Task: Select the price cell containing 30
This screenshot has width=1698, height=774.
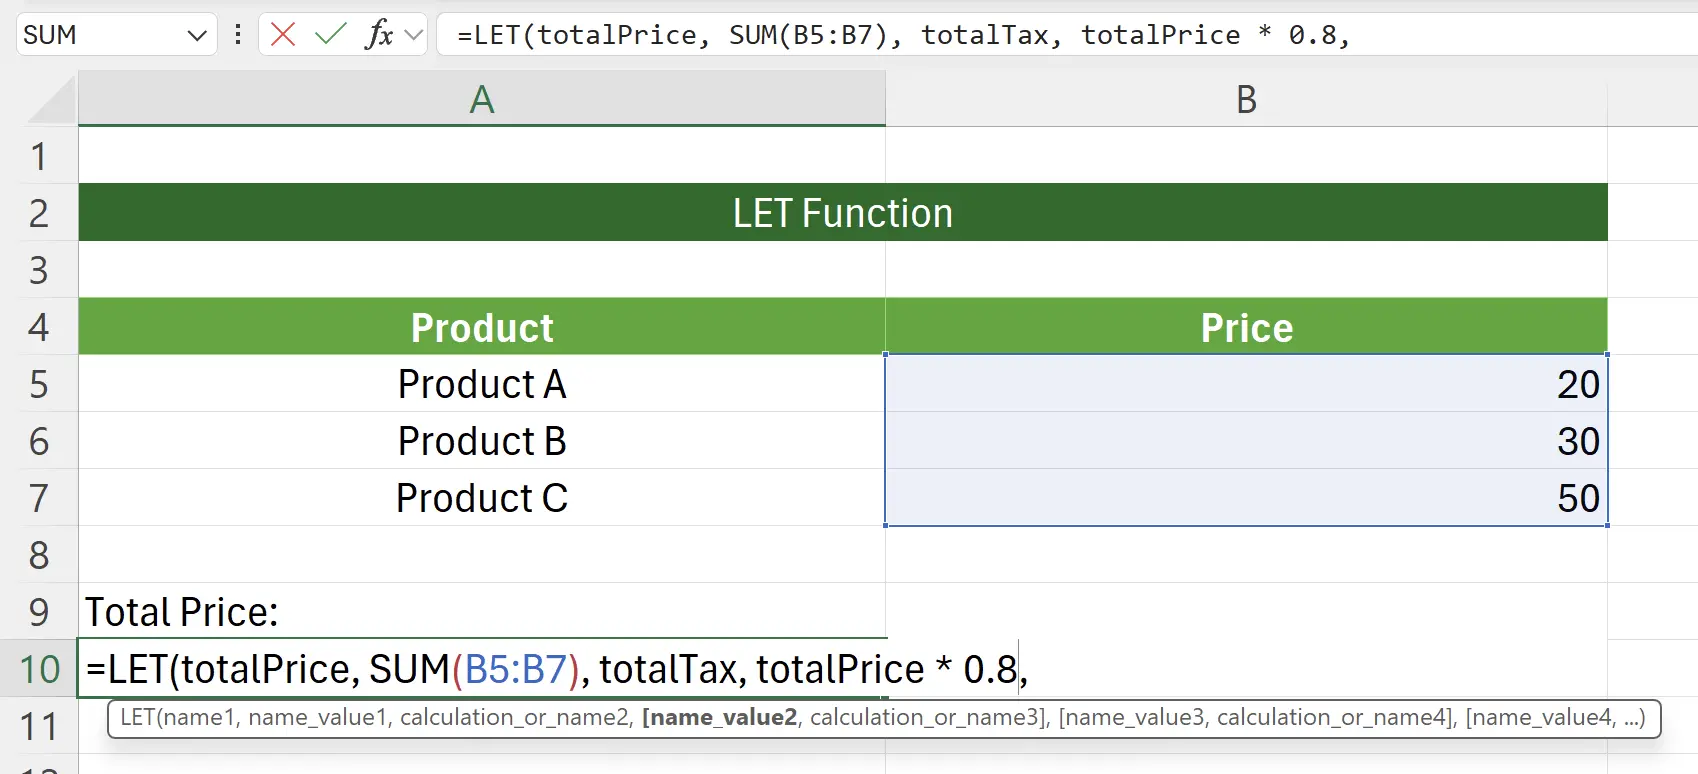Action: pyautogui.click(x=1246, y=441)
